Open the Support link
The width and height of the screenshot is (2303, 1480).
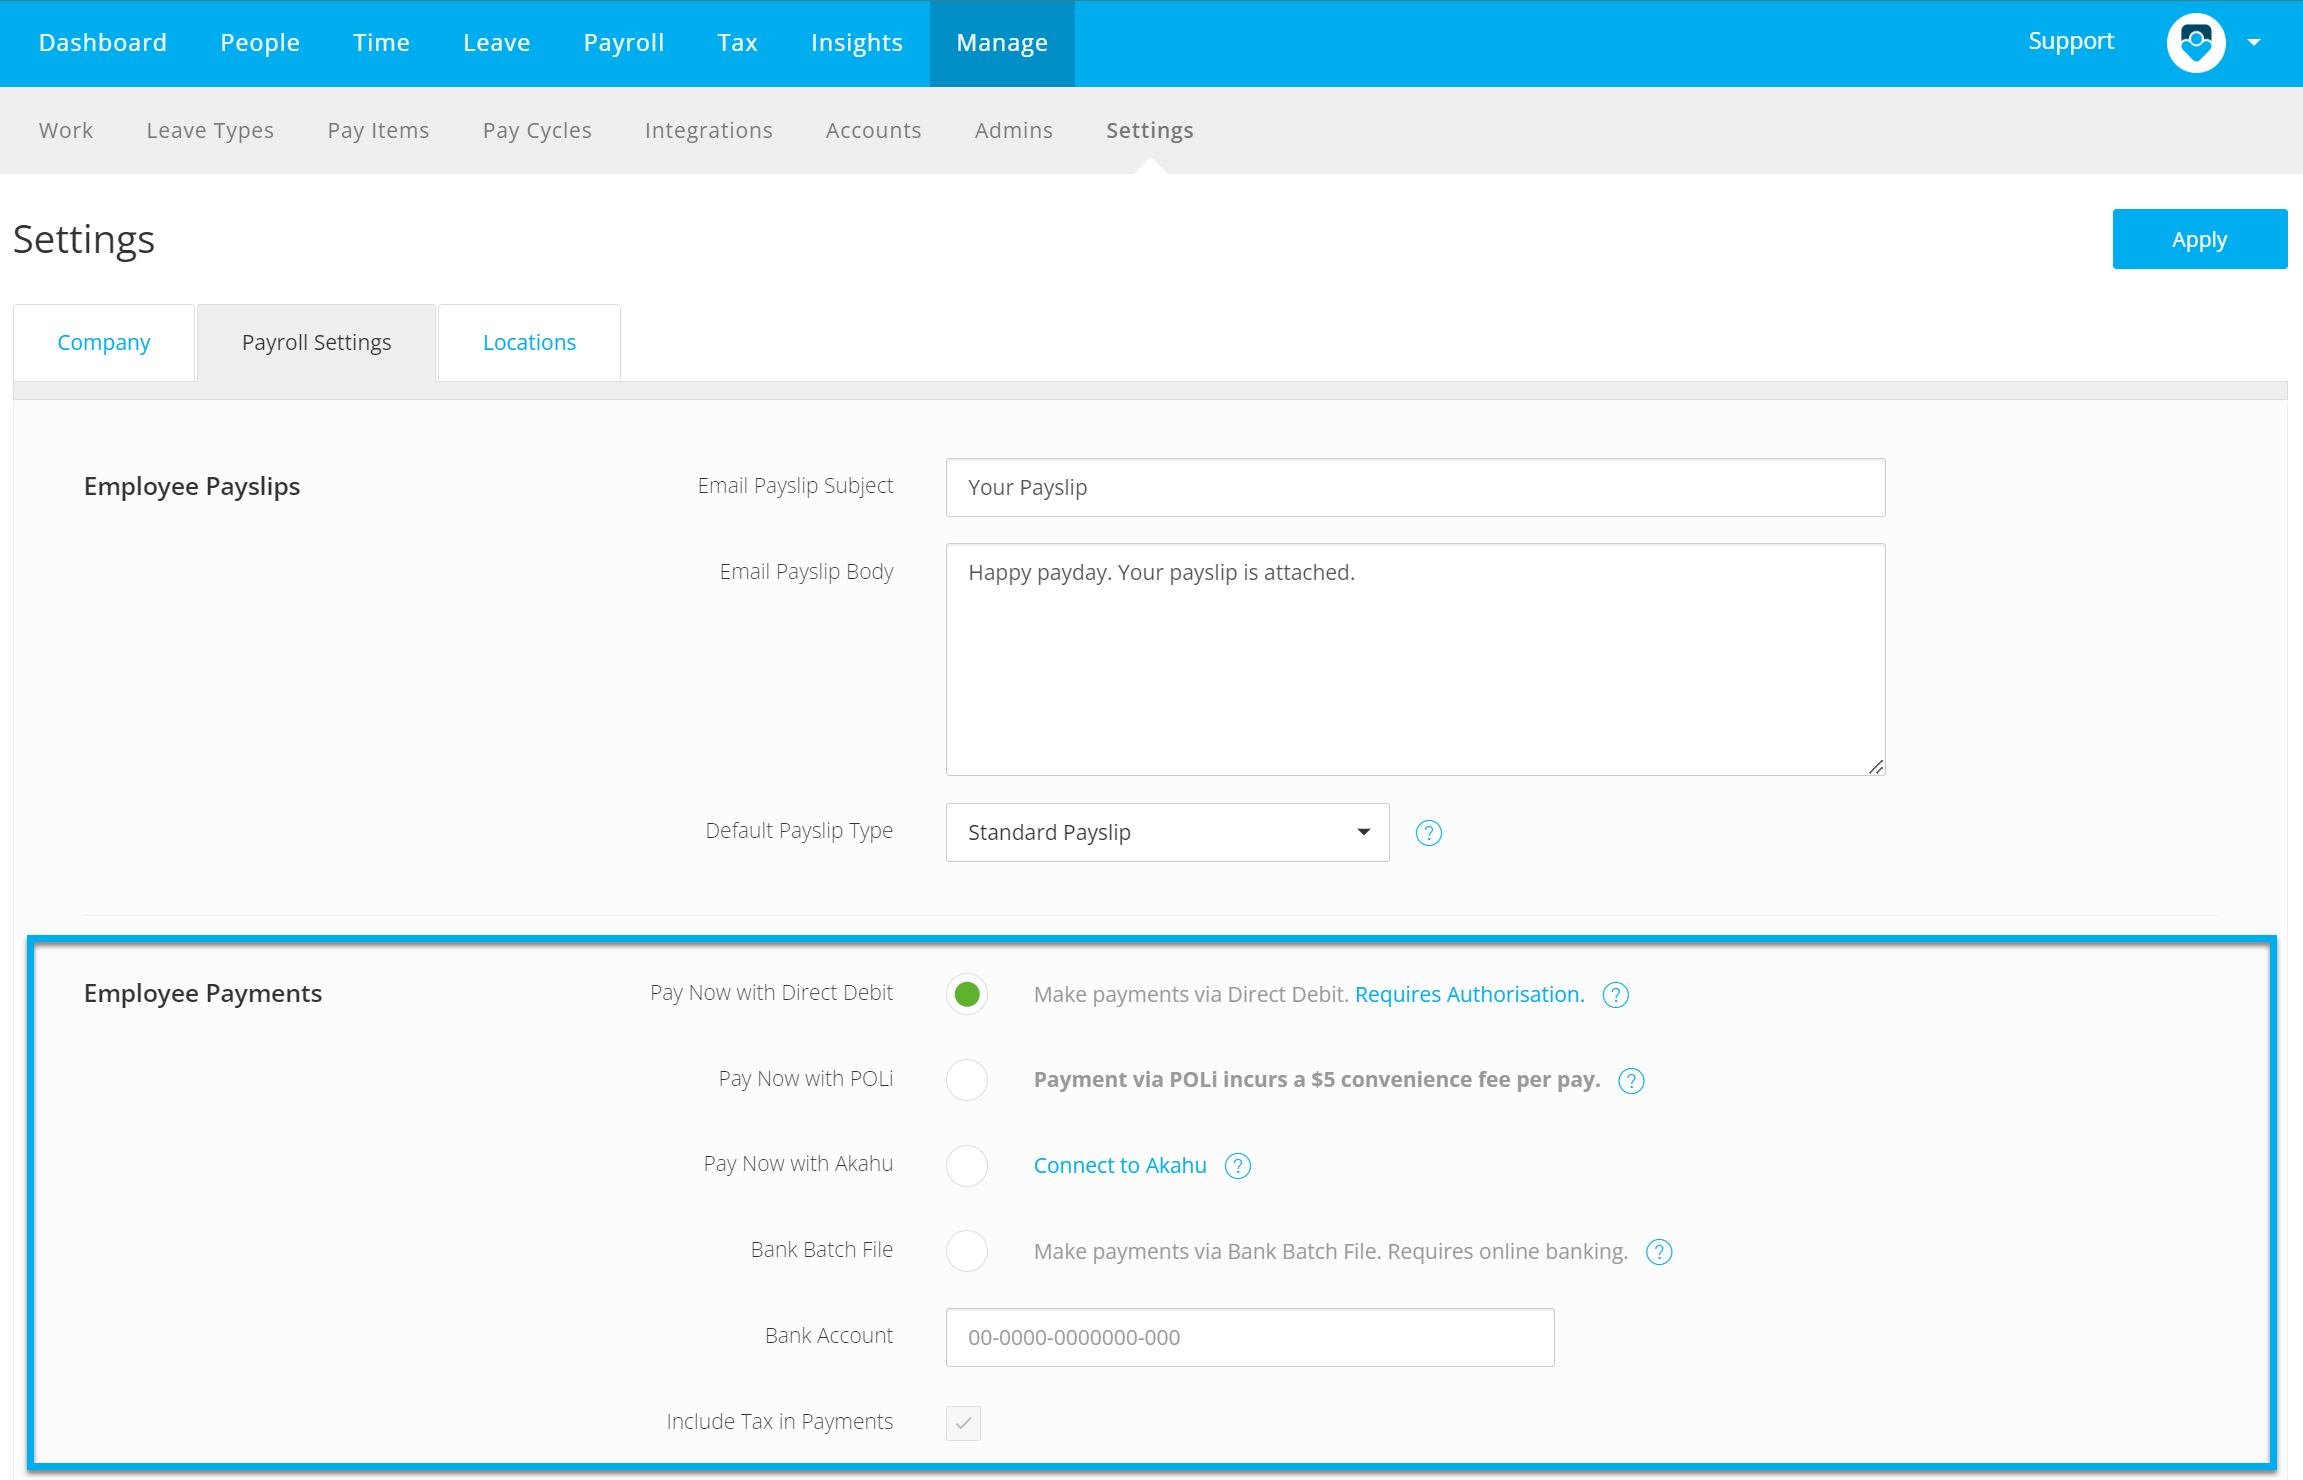2070,41
